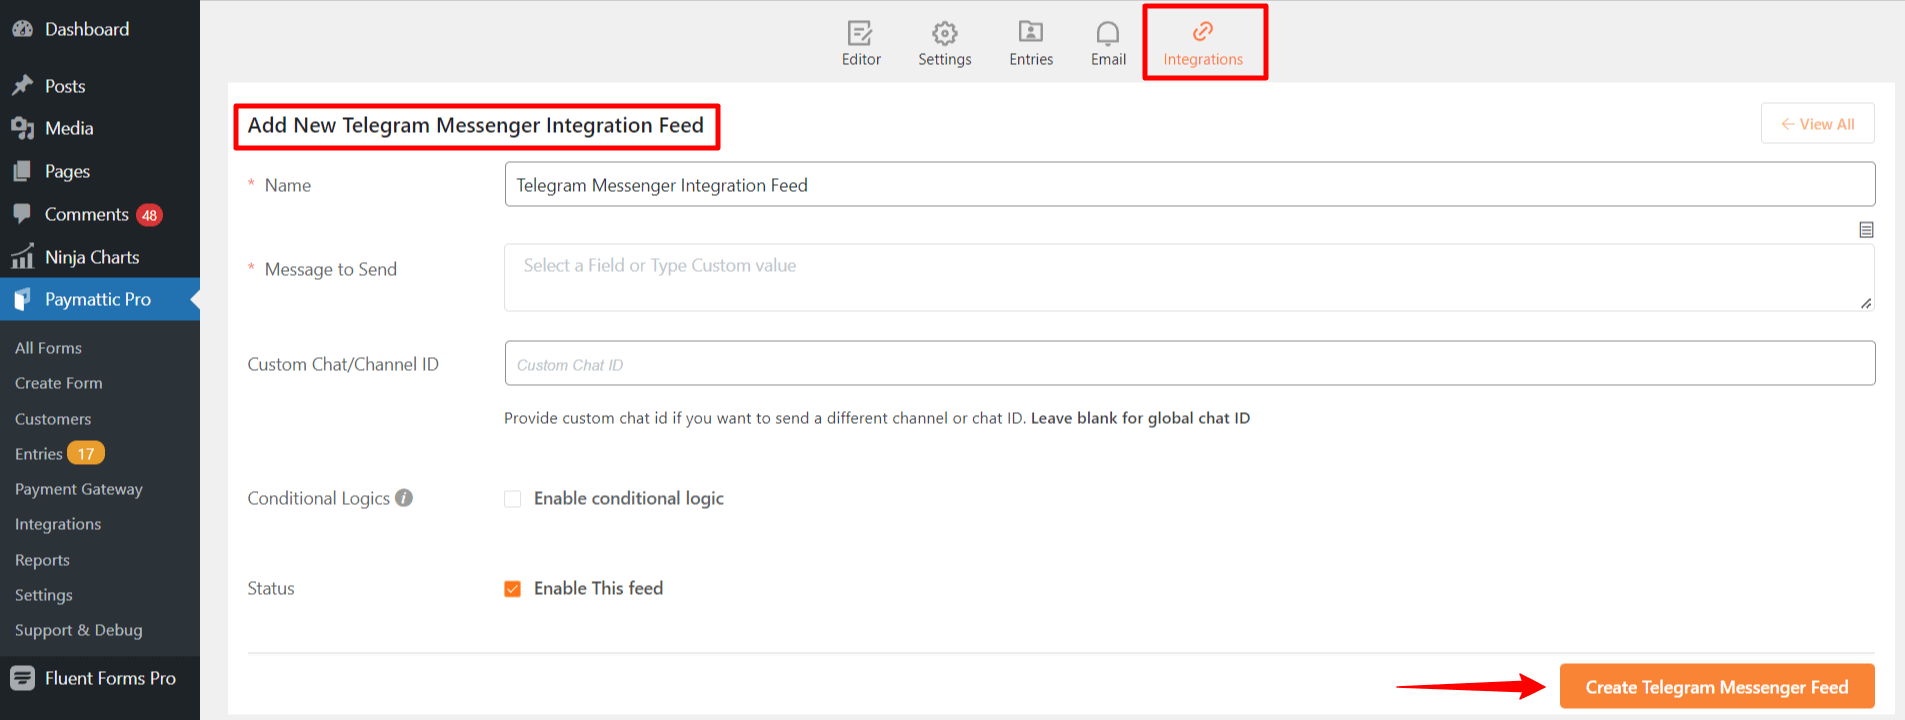Open the shortcode list icon above message field

tap(1866, 230)
